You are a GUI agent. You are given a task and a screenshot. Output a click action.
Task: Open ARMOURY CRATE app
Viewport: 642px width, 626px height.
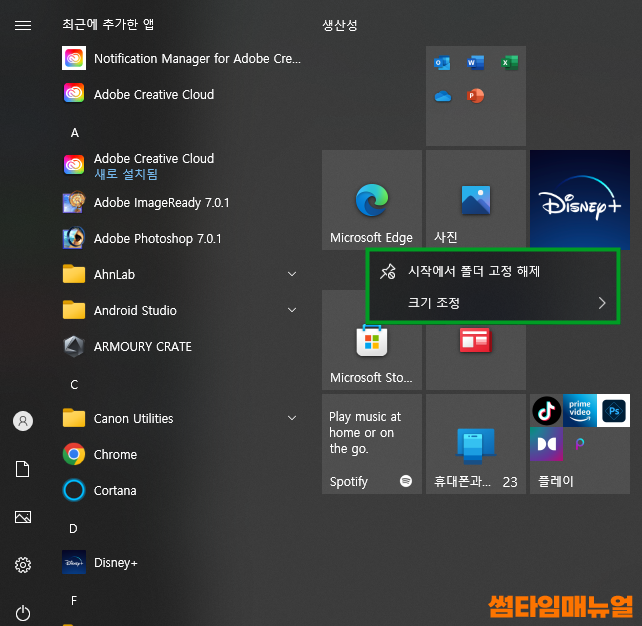(182, 346)
